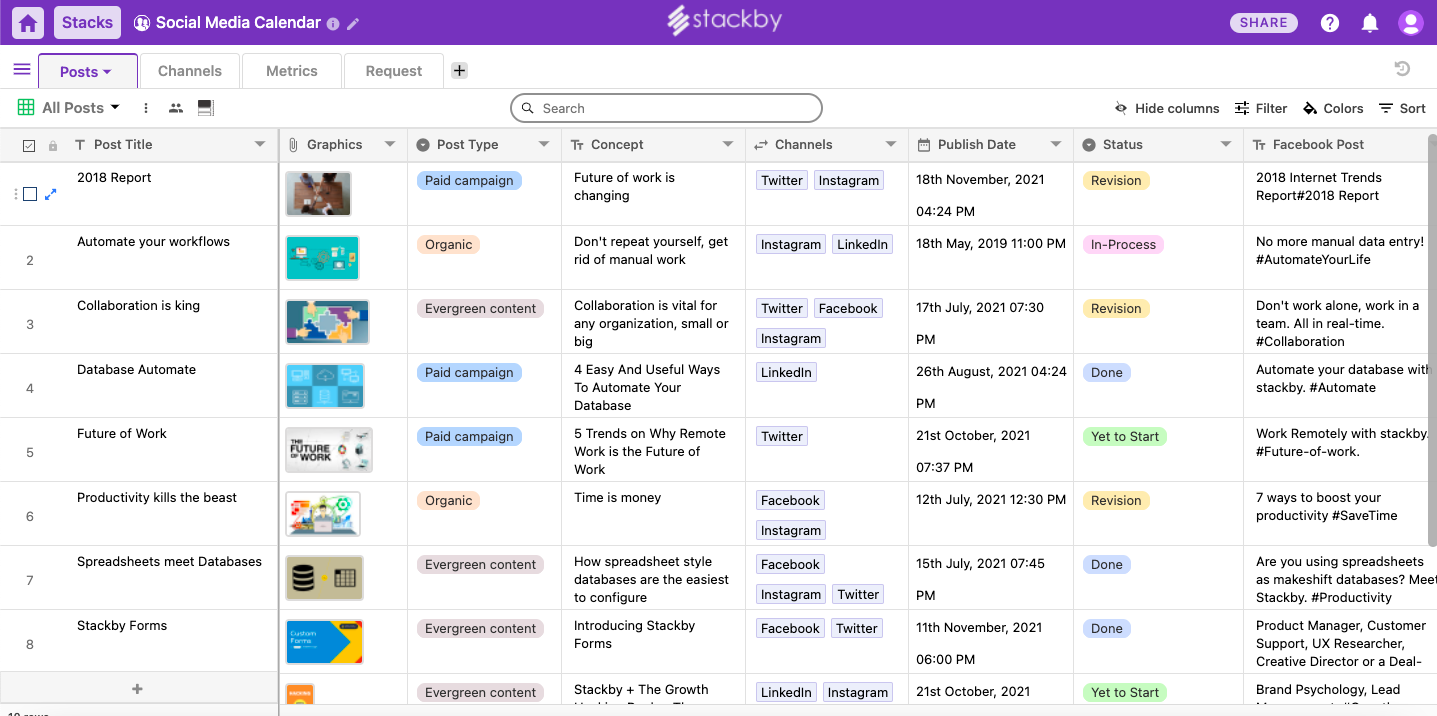Open Status column dropdown arrow
Viewport: 1437px width, 716px height.
pos(1226,145)
